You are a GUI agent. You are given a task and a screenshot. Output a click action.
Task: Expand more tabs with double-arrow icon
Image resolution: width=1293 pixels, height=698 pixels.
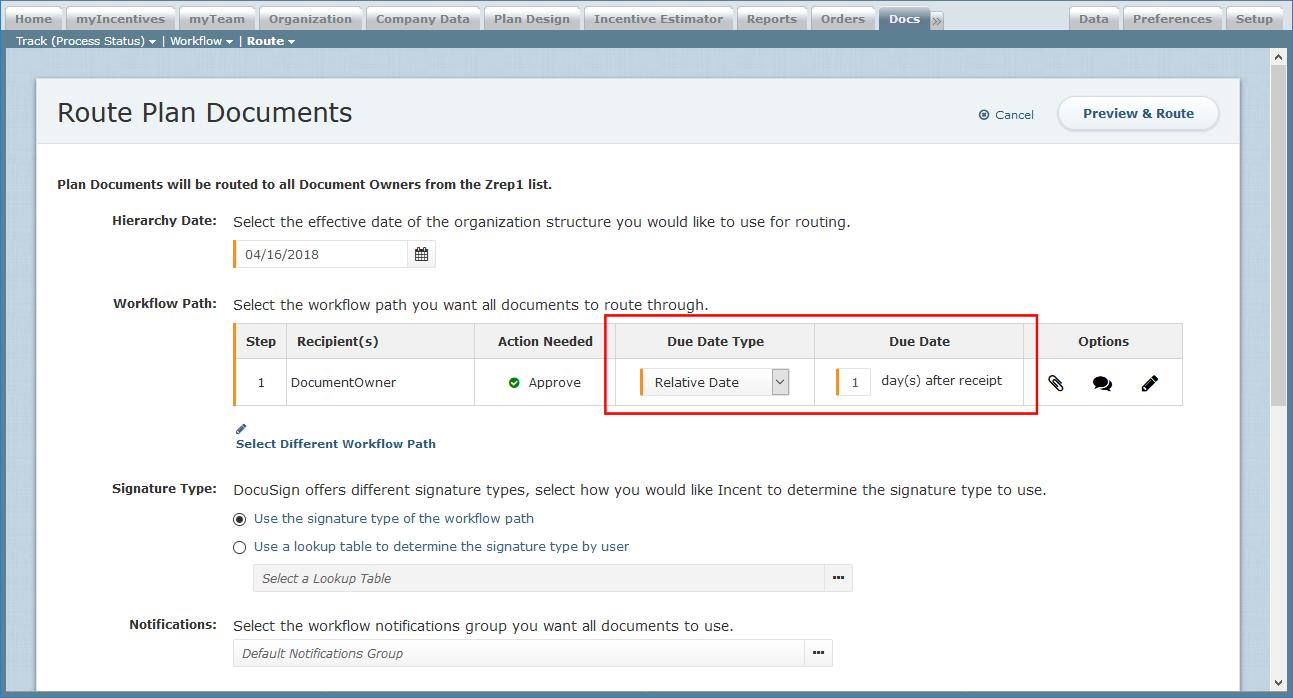tap(937, 20)
